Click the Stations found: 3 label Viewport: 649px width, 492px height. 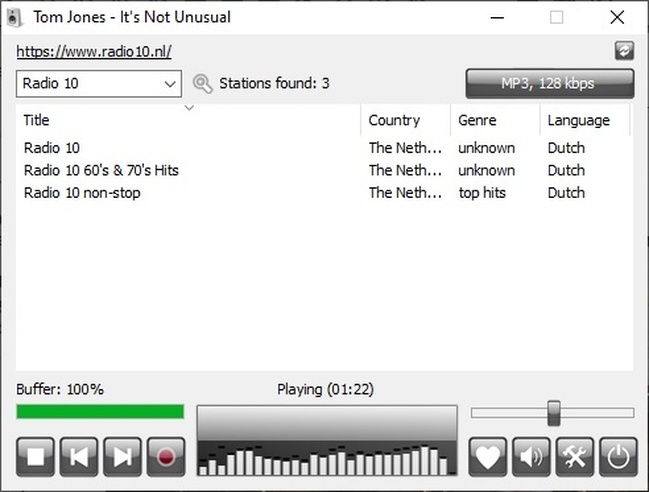(x=274, y=84)
